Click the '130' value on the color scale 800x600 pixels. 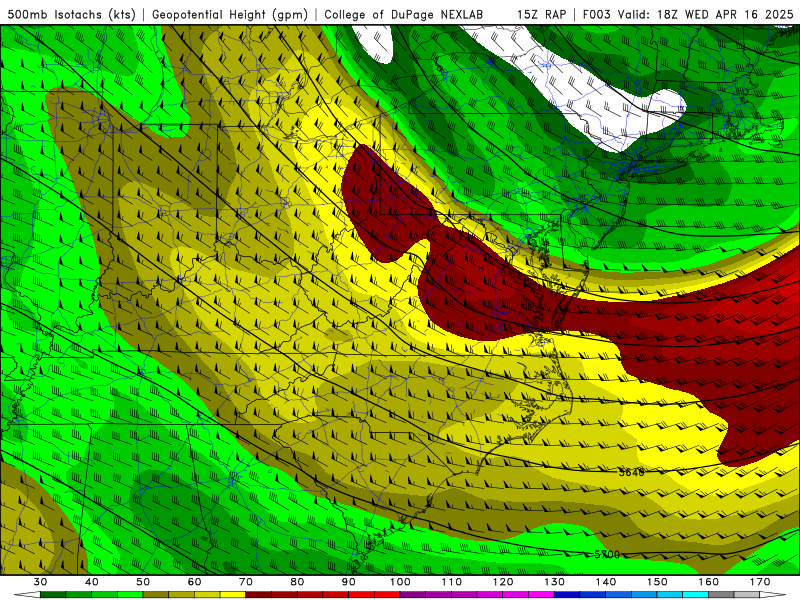(x=554, y=582)
